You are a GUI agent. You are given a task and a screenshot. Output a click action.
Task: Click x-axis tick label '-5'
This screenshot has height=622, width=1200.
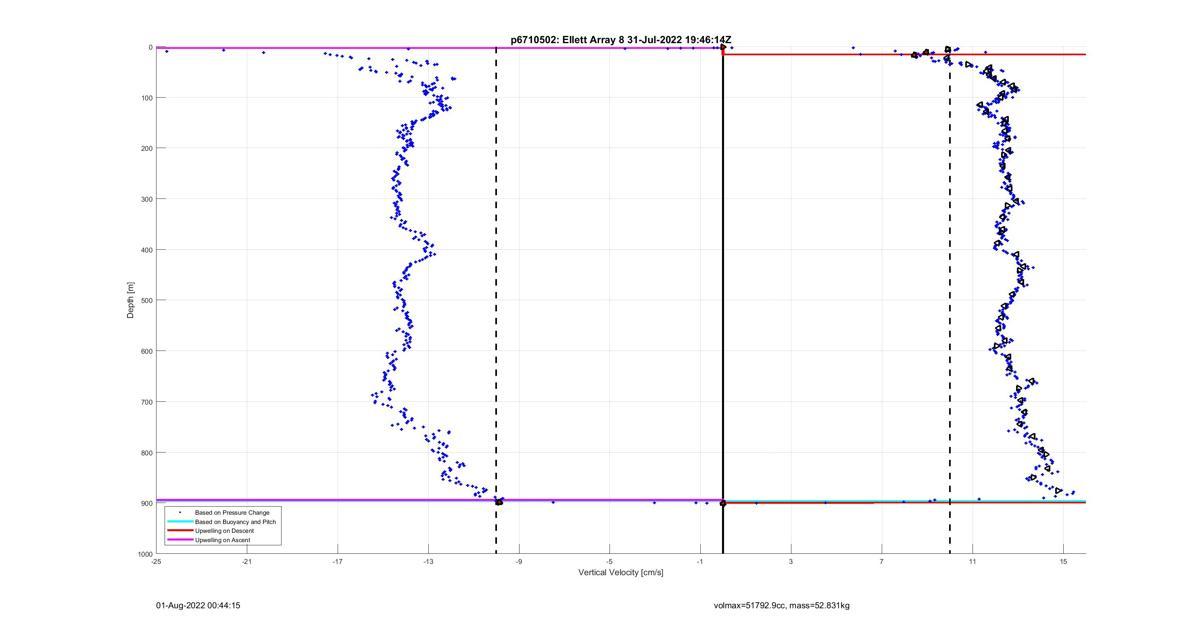coord(610,561)
